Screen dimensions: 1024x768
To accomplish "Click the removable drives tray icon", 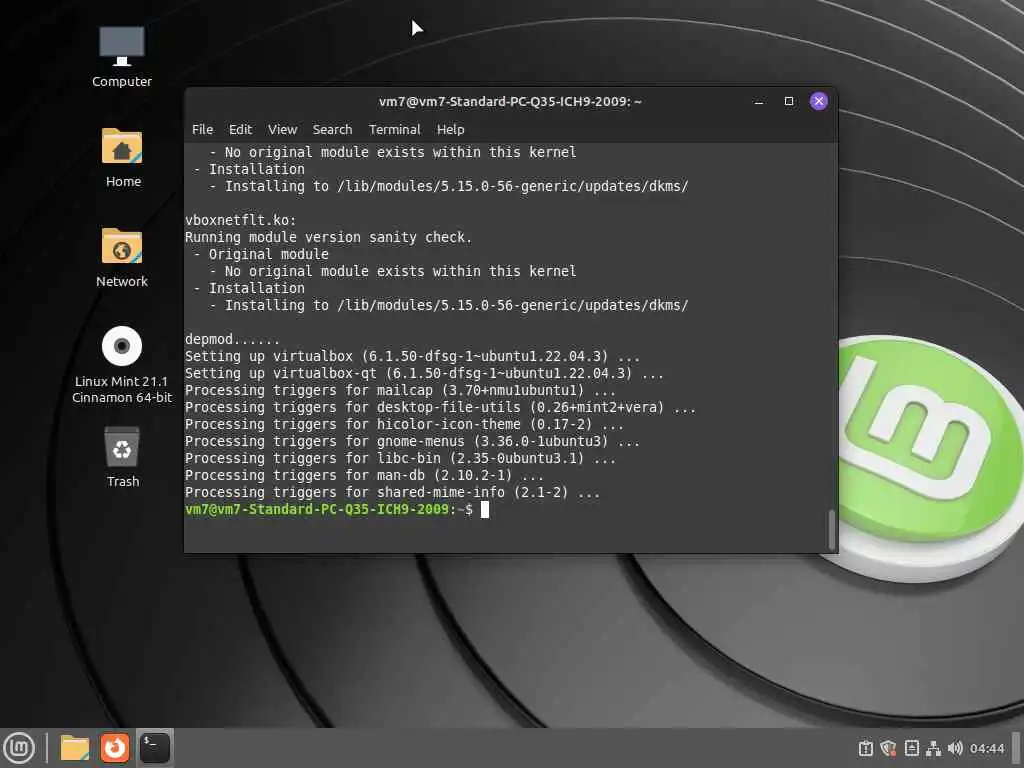I will point(912,748).
